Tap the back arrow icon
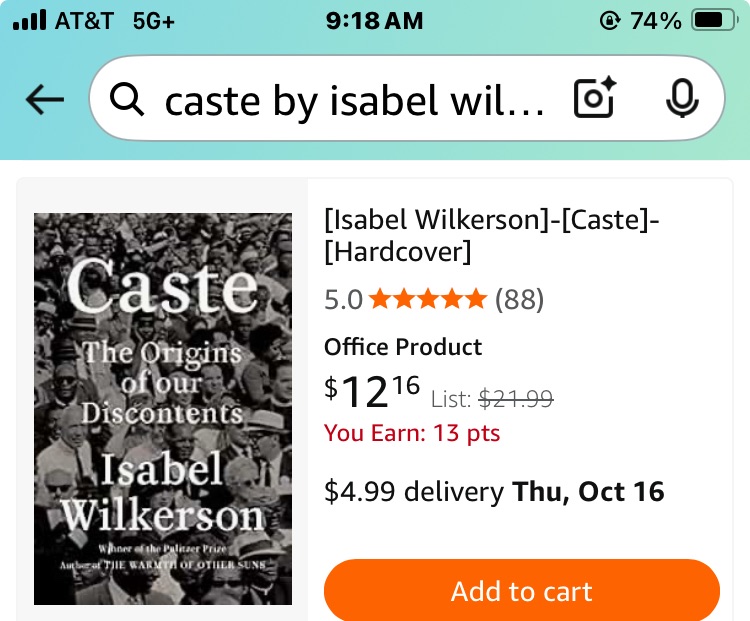This screenshot has height=621, width=750. point(44,99)
